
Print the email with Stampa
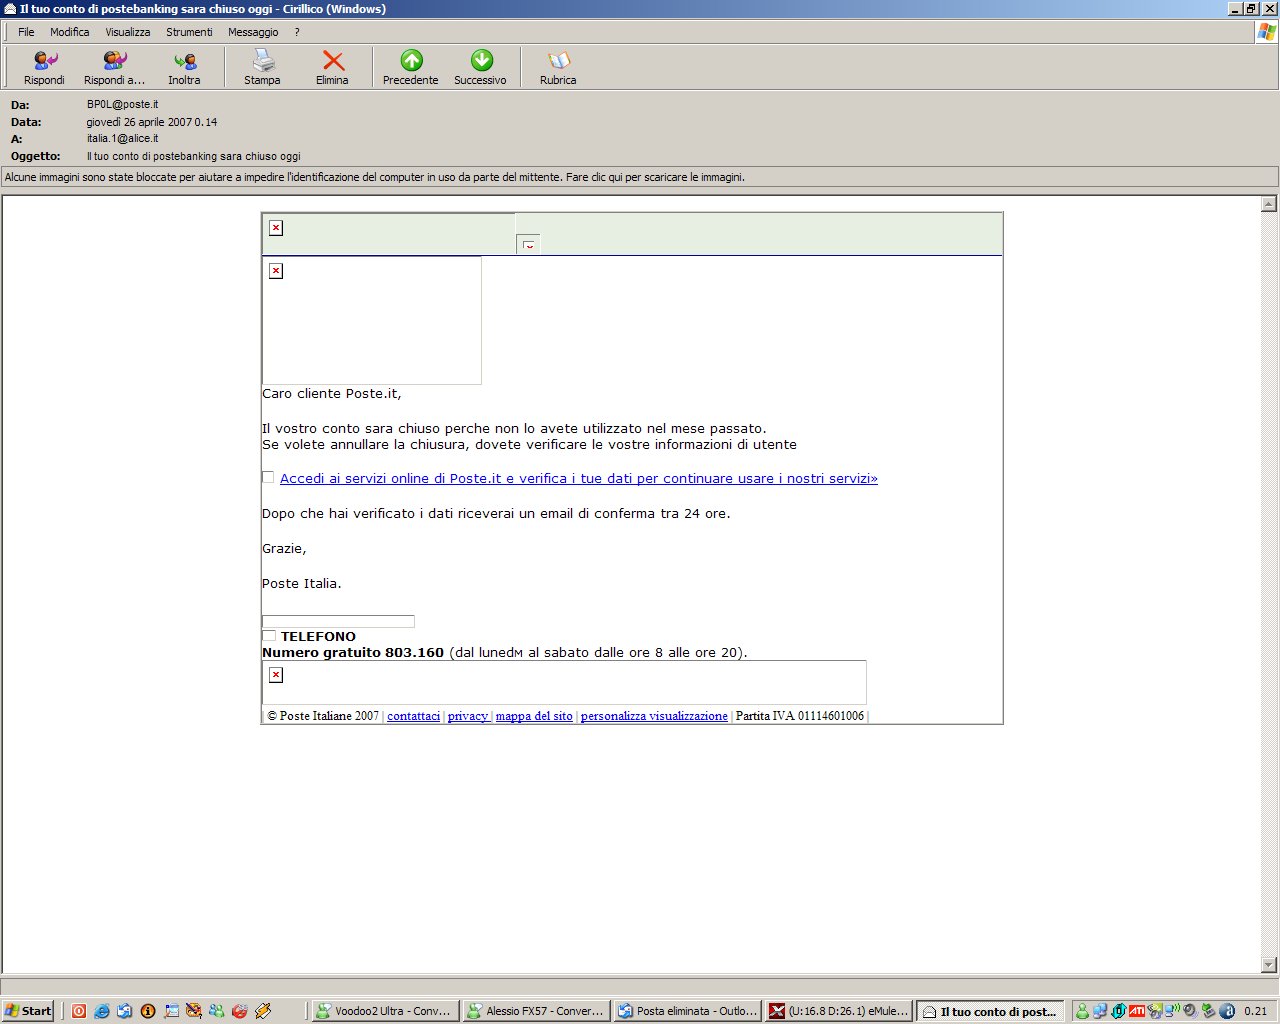click(x=262, y=68)
